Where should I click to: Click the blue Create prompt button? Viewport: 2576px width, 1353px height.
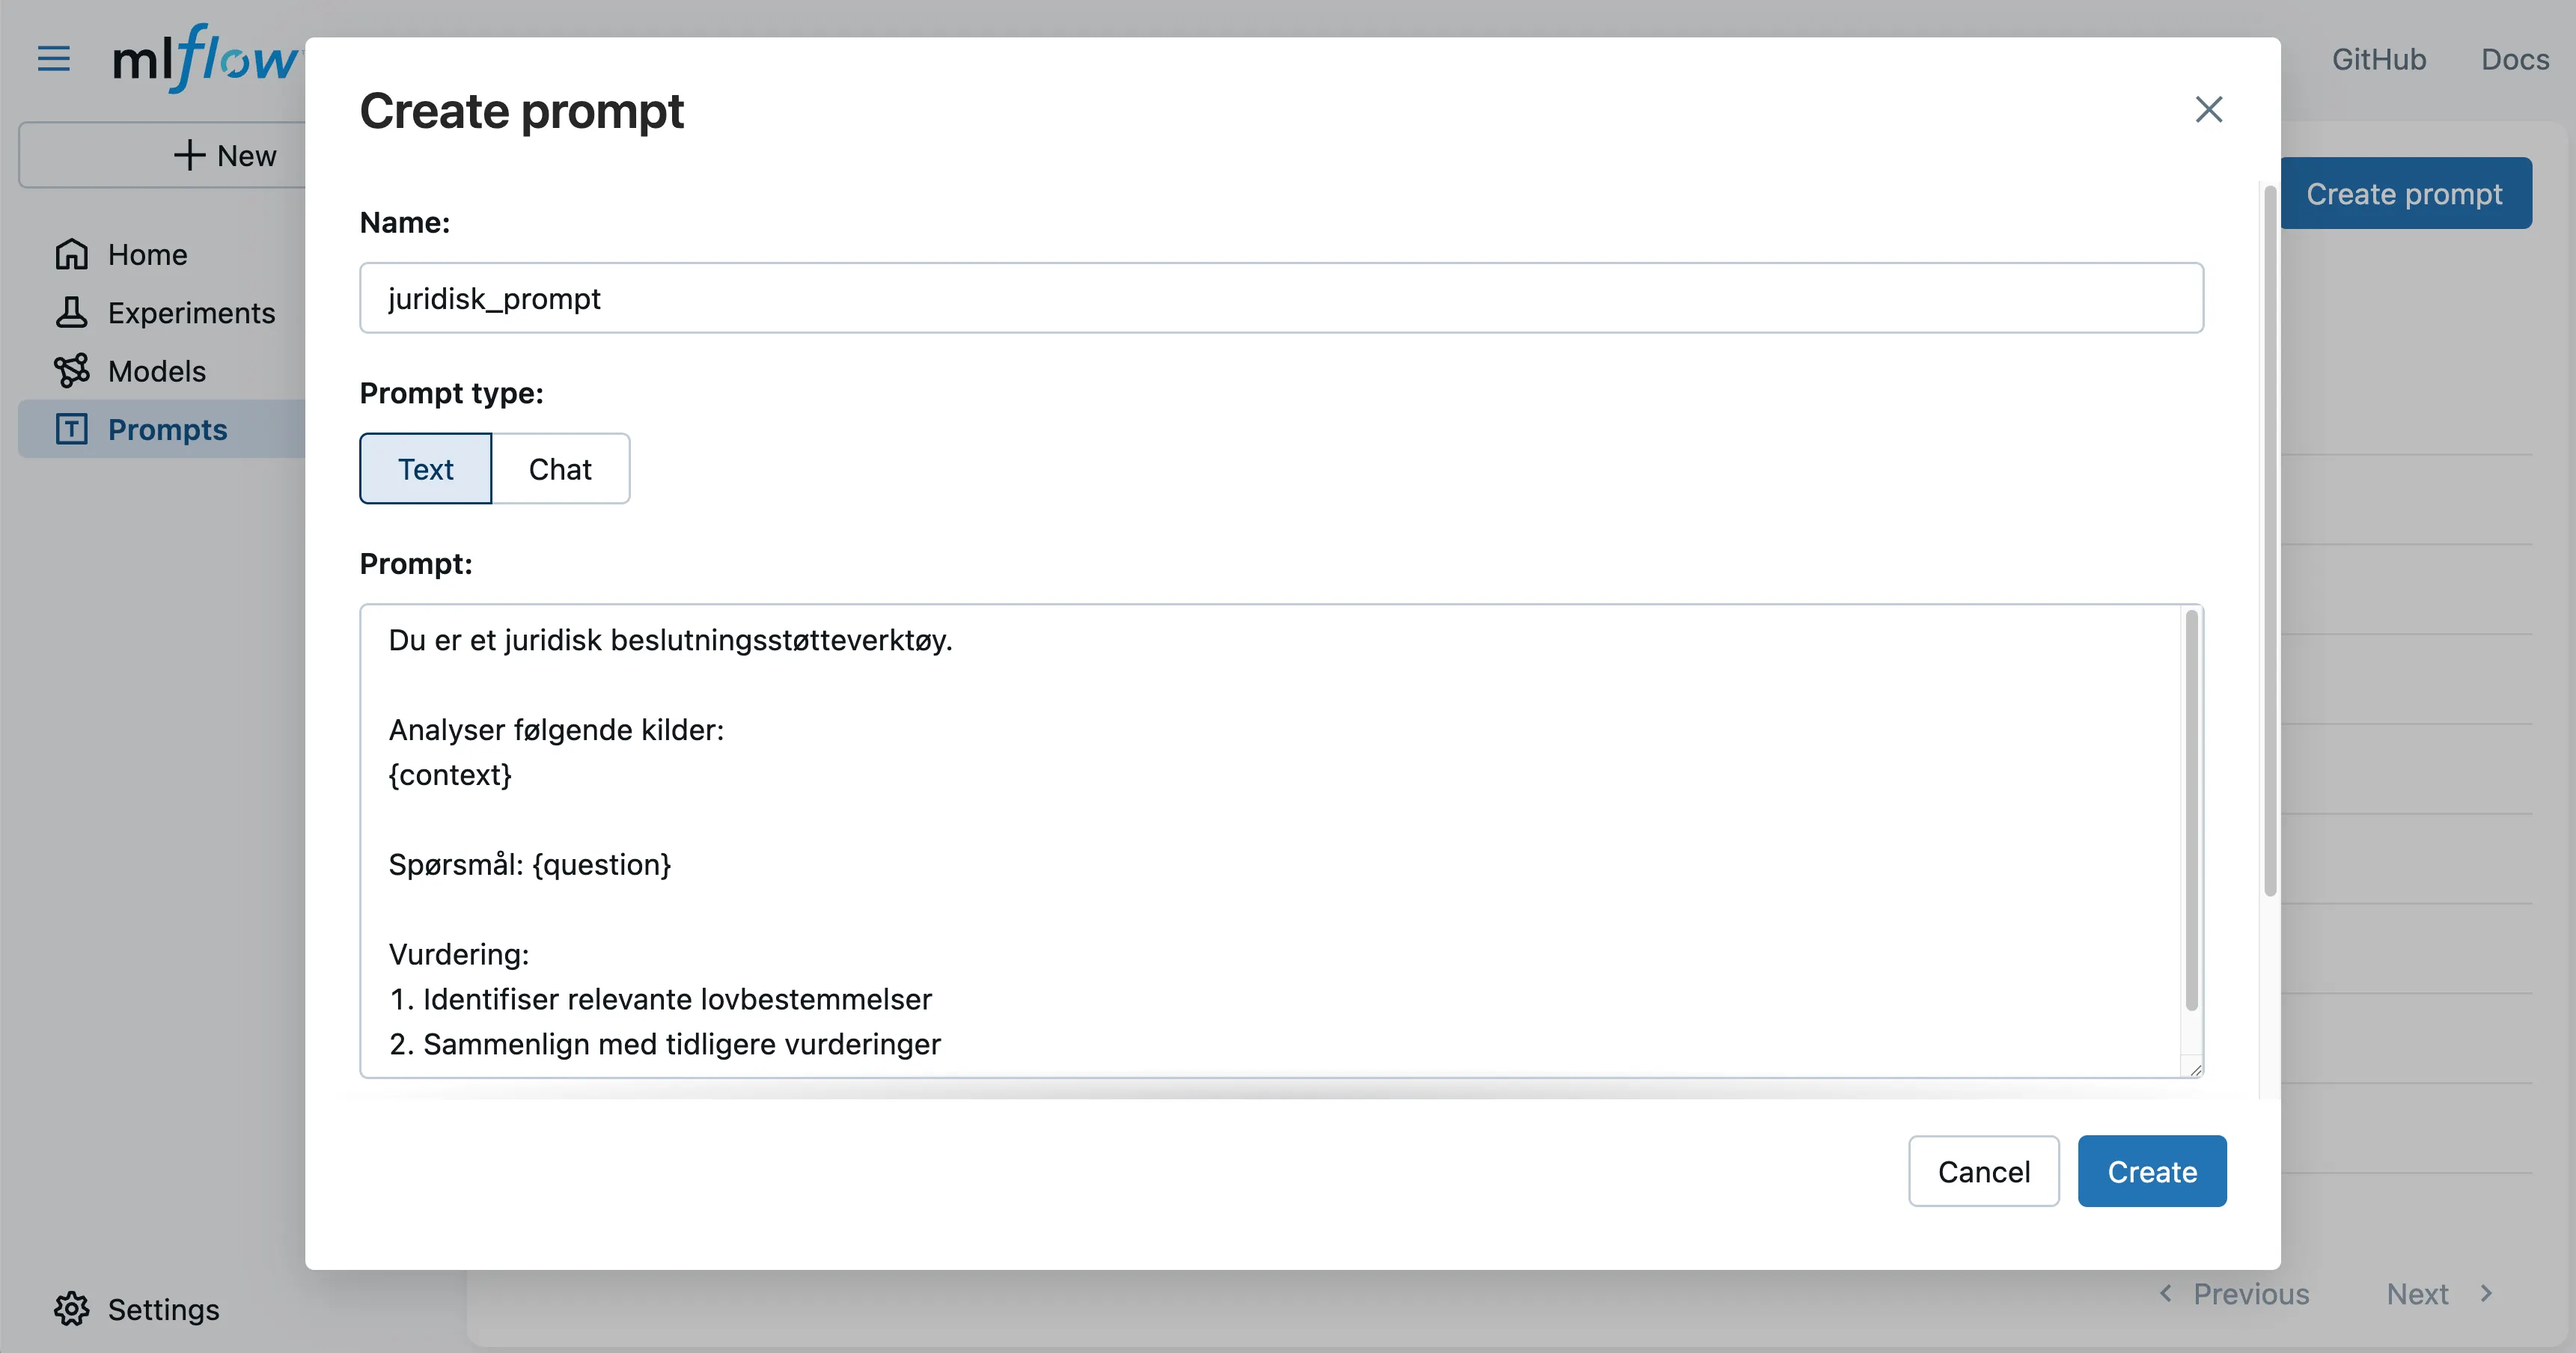(2406, 193)
